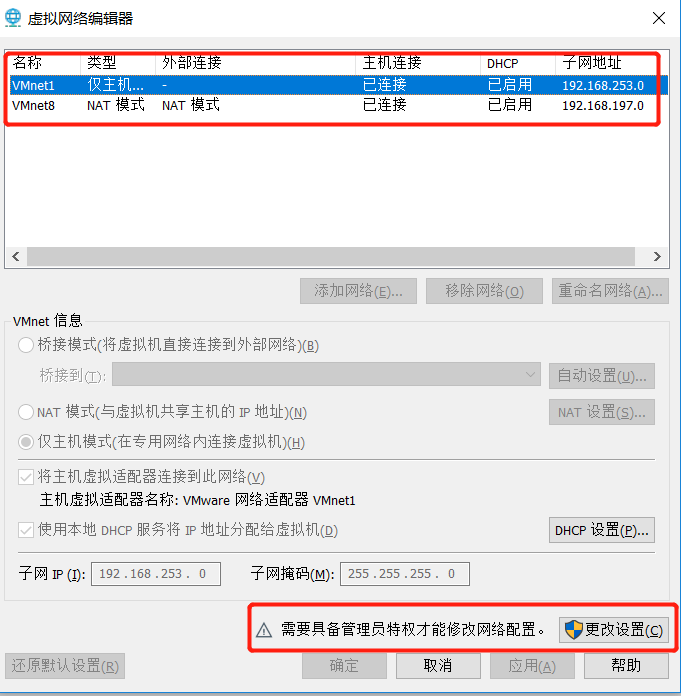
Task: Click the left arrow of horizontal scrollbar
Action: (16, 257)
